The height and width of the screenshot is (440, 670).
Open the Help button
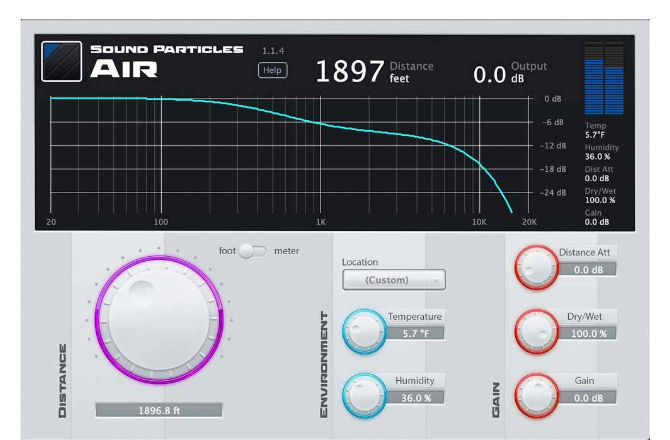(272, 70)
